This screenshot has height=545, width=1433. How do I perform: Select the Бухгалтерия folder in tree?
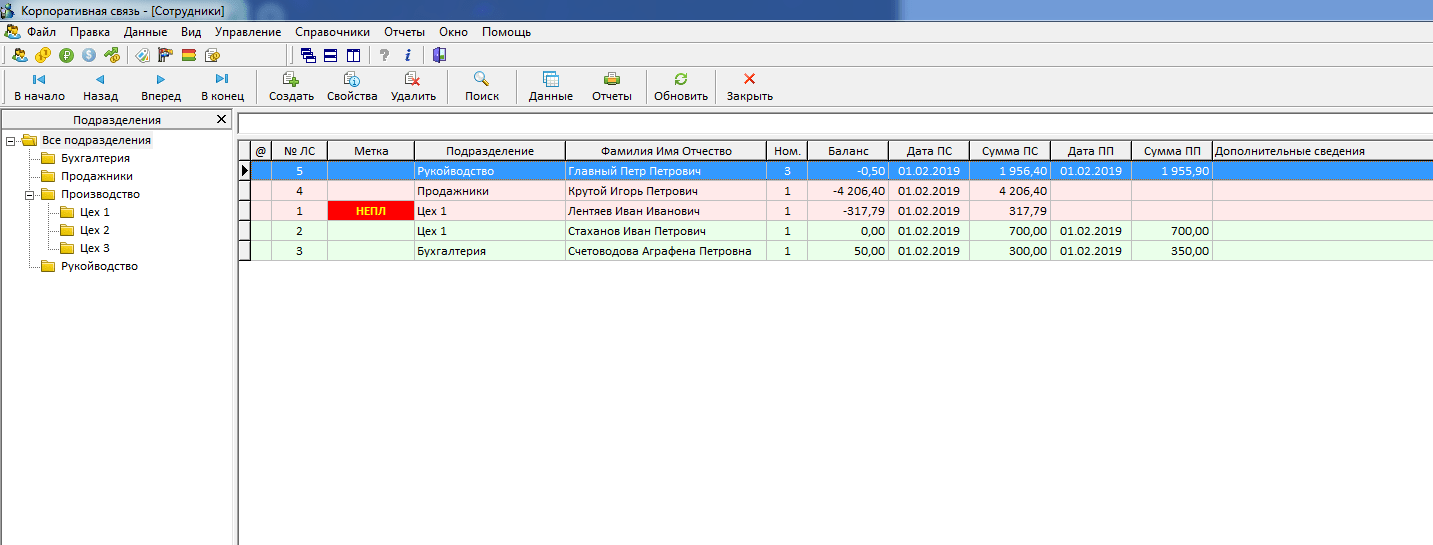[x=95, y=158]
